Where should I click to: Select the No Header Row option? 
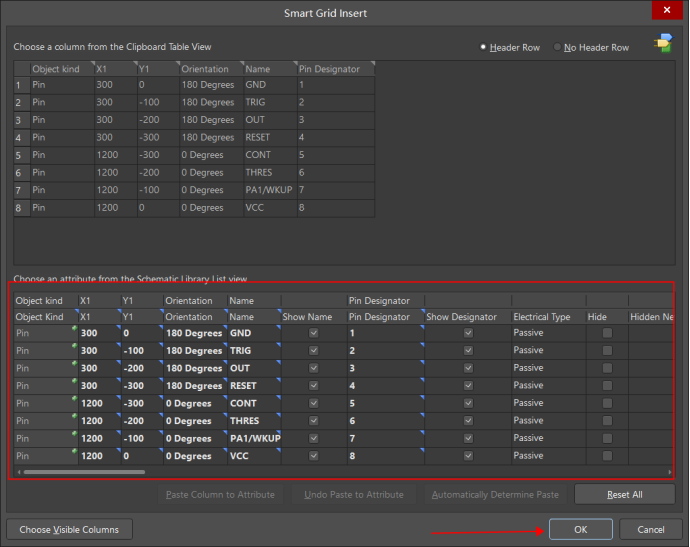tap(559, 47)
